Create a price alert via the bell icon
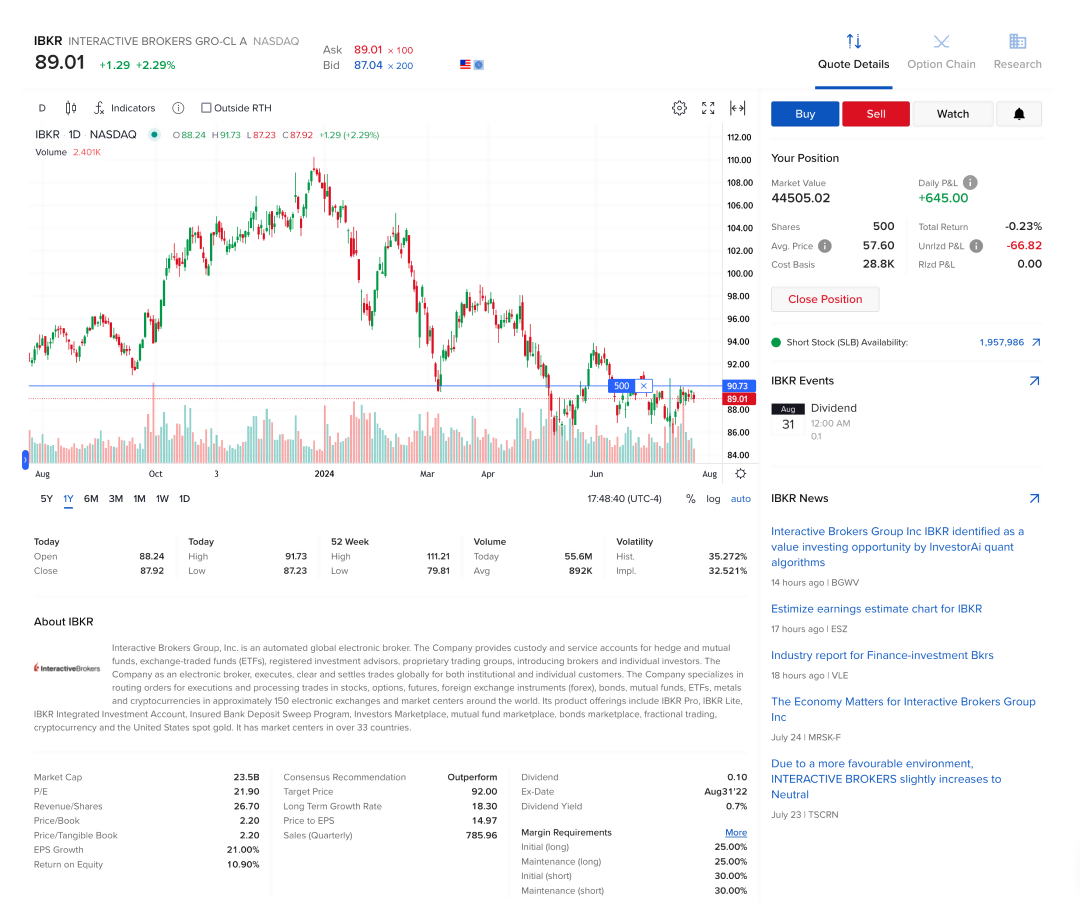1080x910 pixels. point(1019,114)
